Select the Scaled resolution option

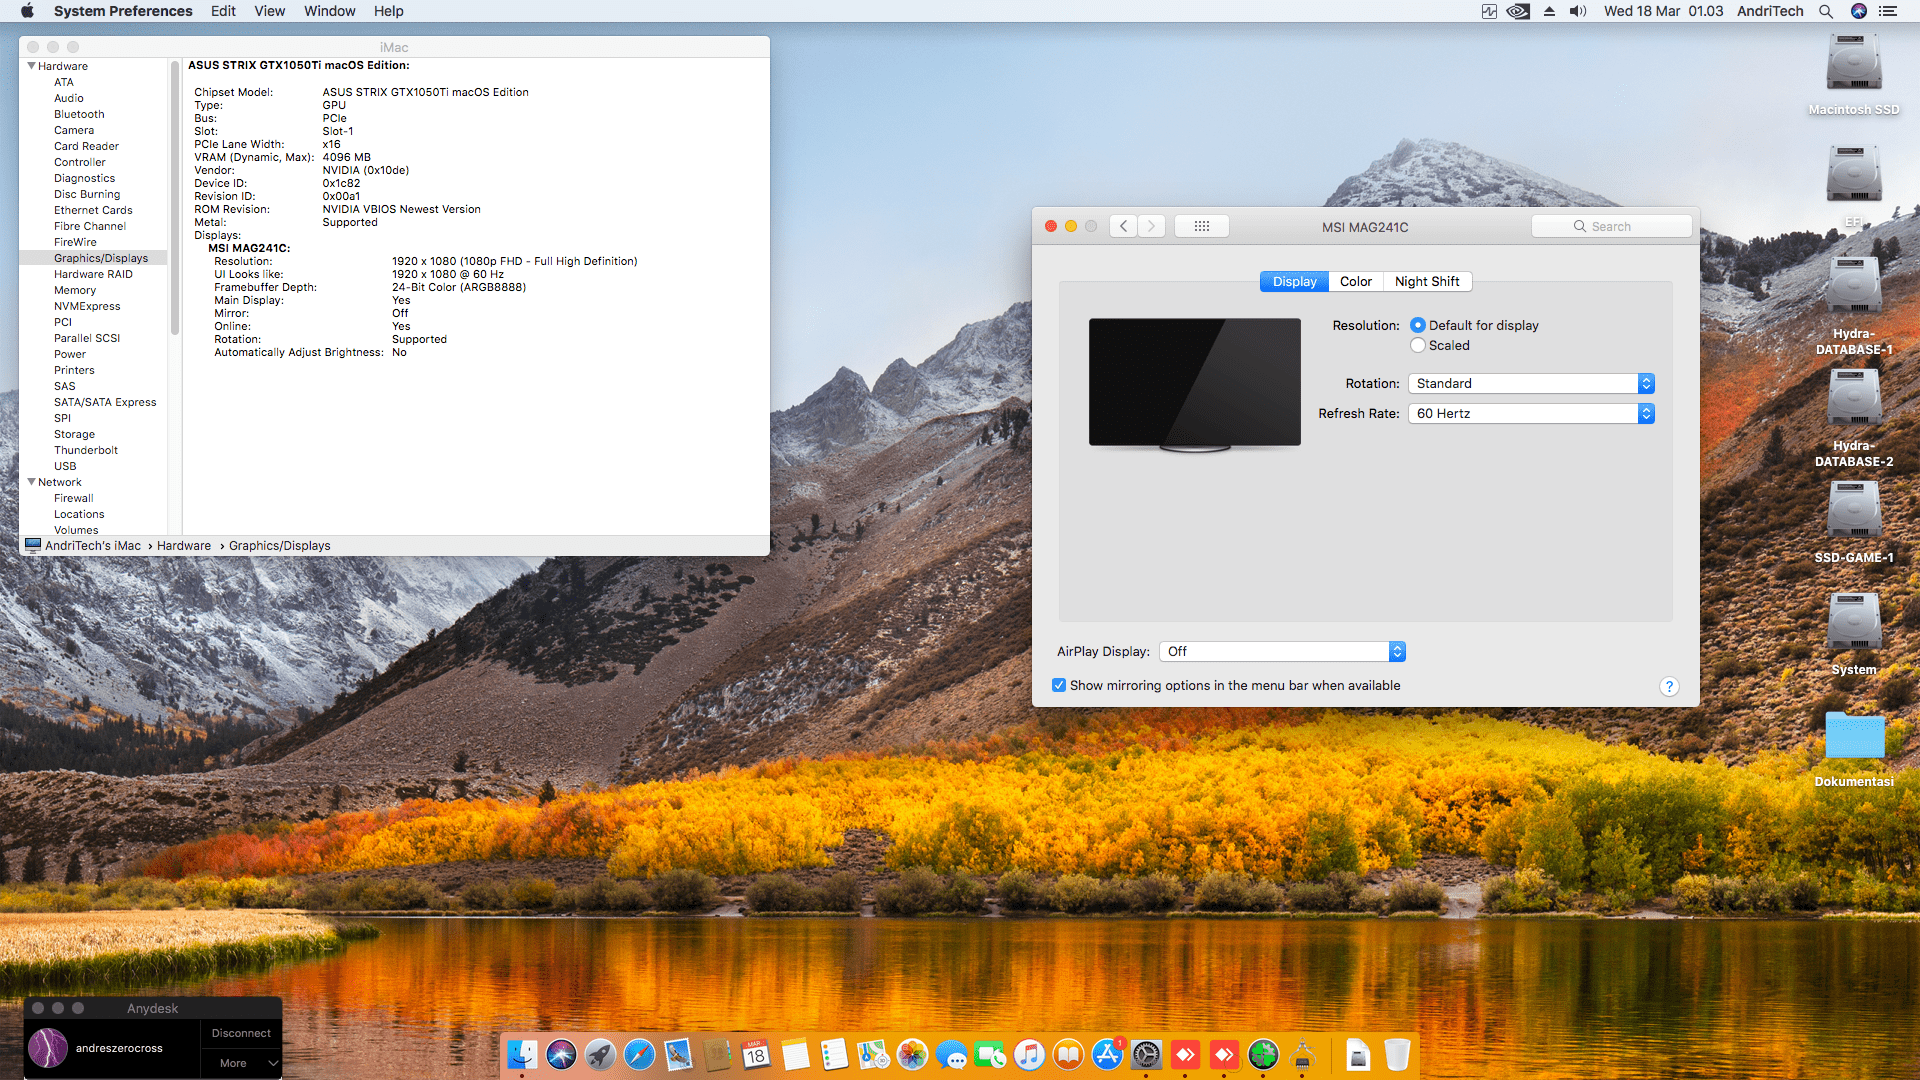pos(1418,346)
